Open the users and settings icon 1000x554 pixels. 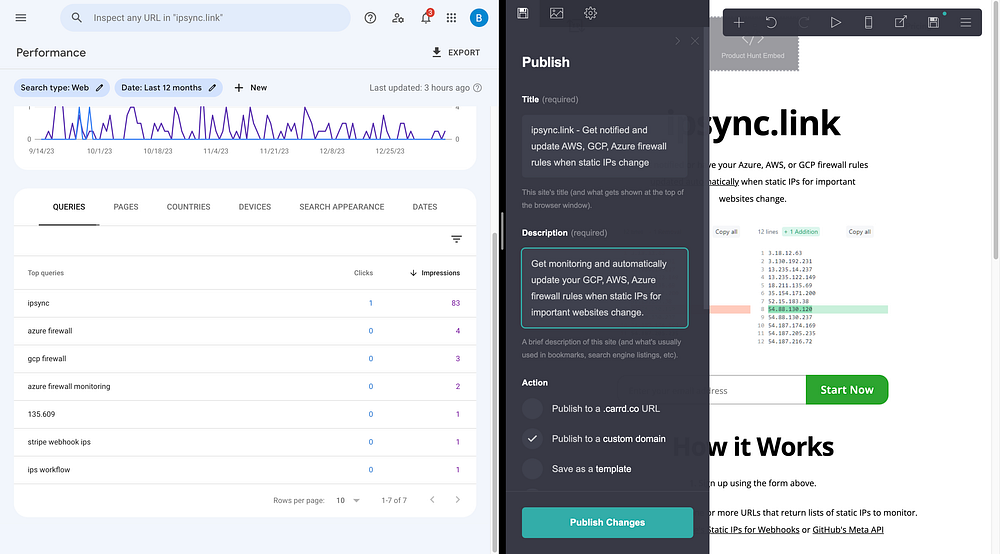click(x=398, y=18)
